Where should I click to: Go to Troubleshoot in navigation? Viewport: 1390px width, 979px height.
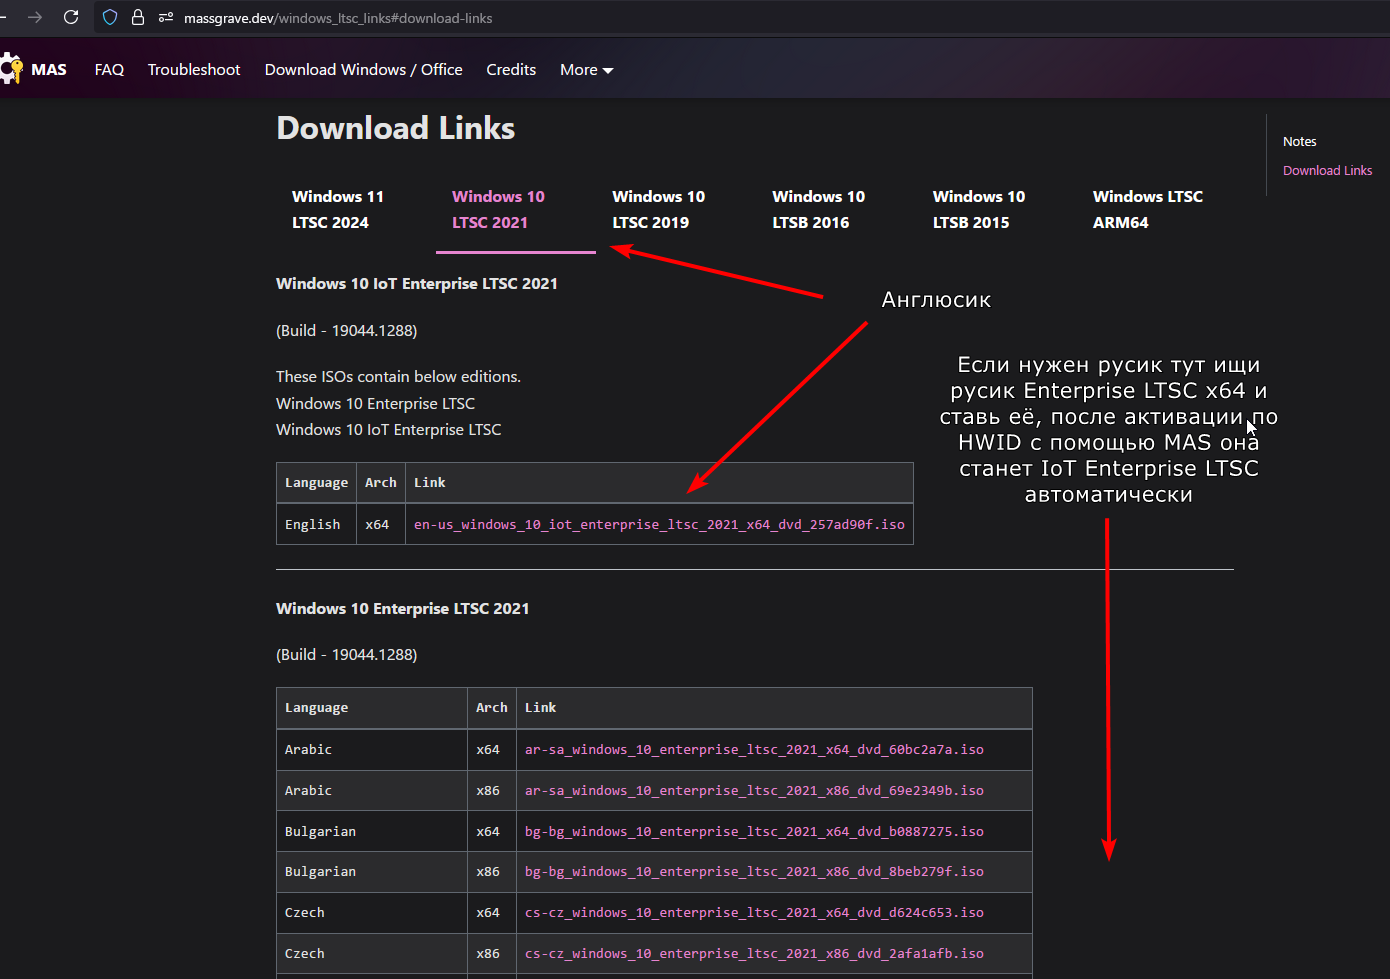pos(194,69)
